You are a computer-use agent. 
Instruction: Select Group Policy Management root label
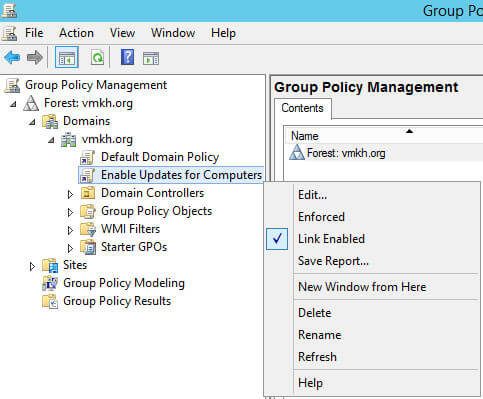(x=96, y=85)
